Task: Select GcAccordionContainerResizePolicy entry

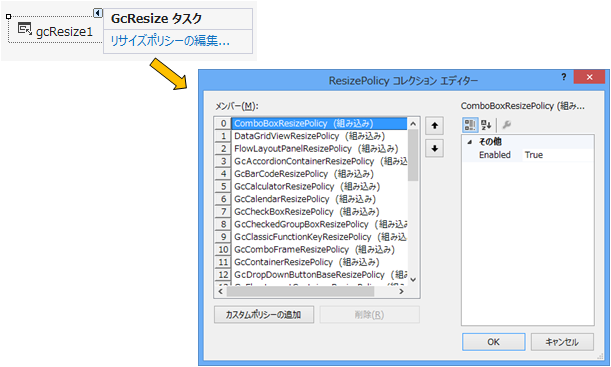Action: coord(320,161)
